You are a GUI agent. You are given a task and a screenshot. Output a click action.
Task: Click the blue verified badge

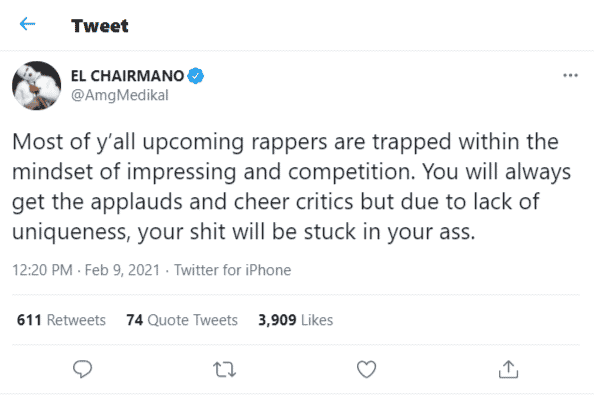point(195,76)
